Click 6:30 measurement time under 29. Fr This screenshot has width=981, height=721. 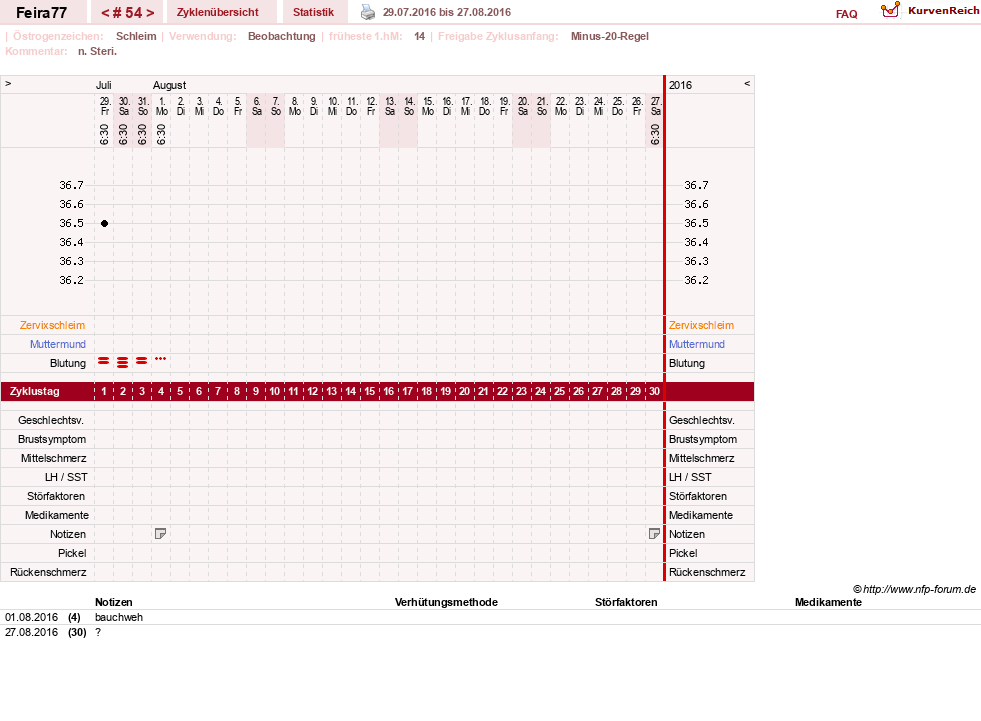click(104, 134)
